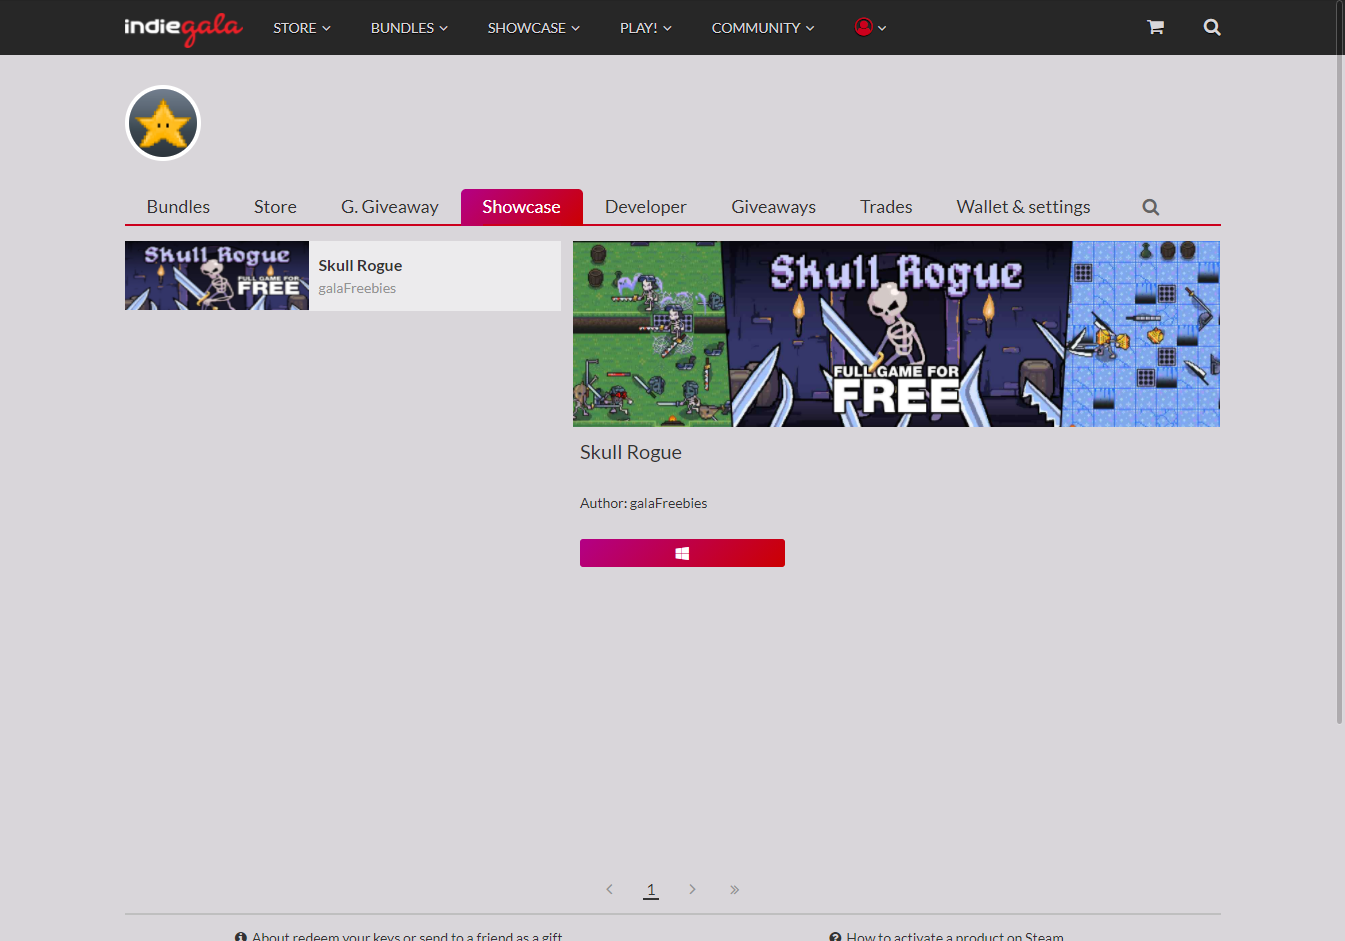Expand the STORE dropdown menu
The width and height of the screenshot is (1345, 941).
(x=302, y=28)
